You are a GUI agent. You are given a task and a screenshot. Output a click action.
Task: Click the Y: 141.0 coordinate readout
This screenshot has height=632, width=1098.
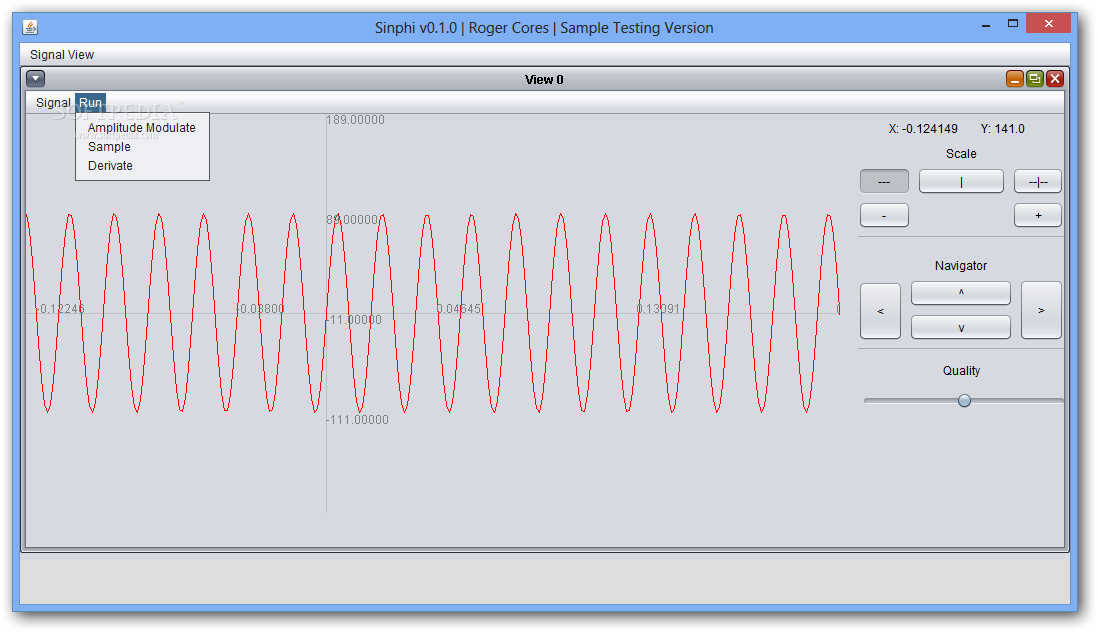pos(1002,129)
